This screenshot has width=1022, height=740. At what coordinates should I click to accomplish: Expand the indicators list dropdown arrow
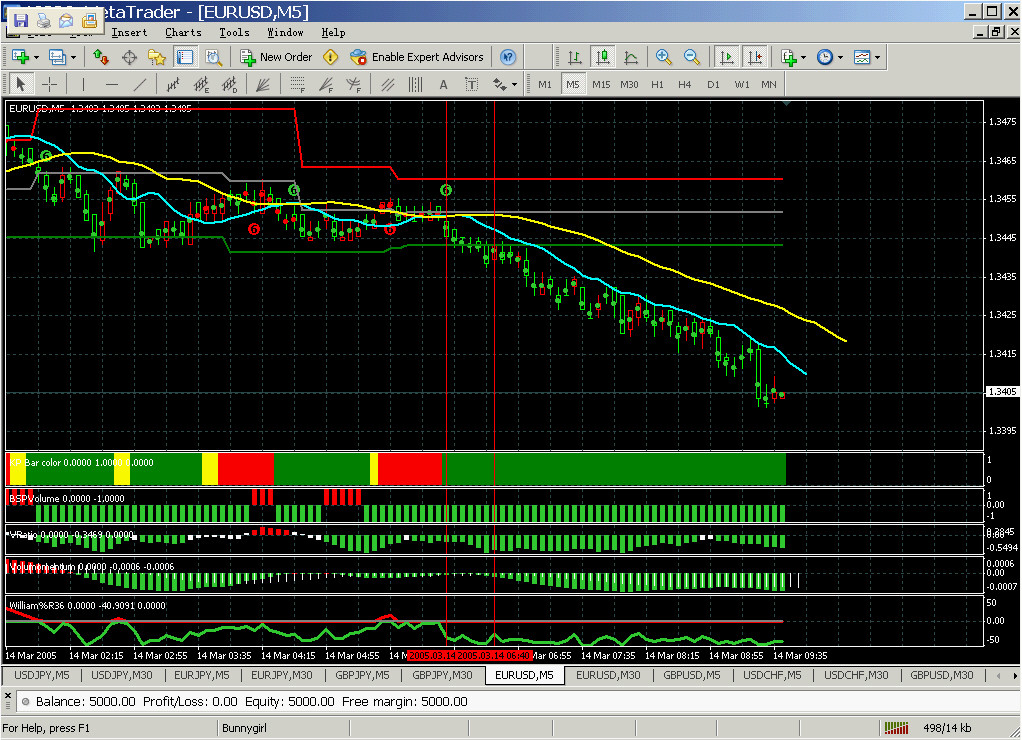803,57
